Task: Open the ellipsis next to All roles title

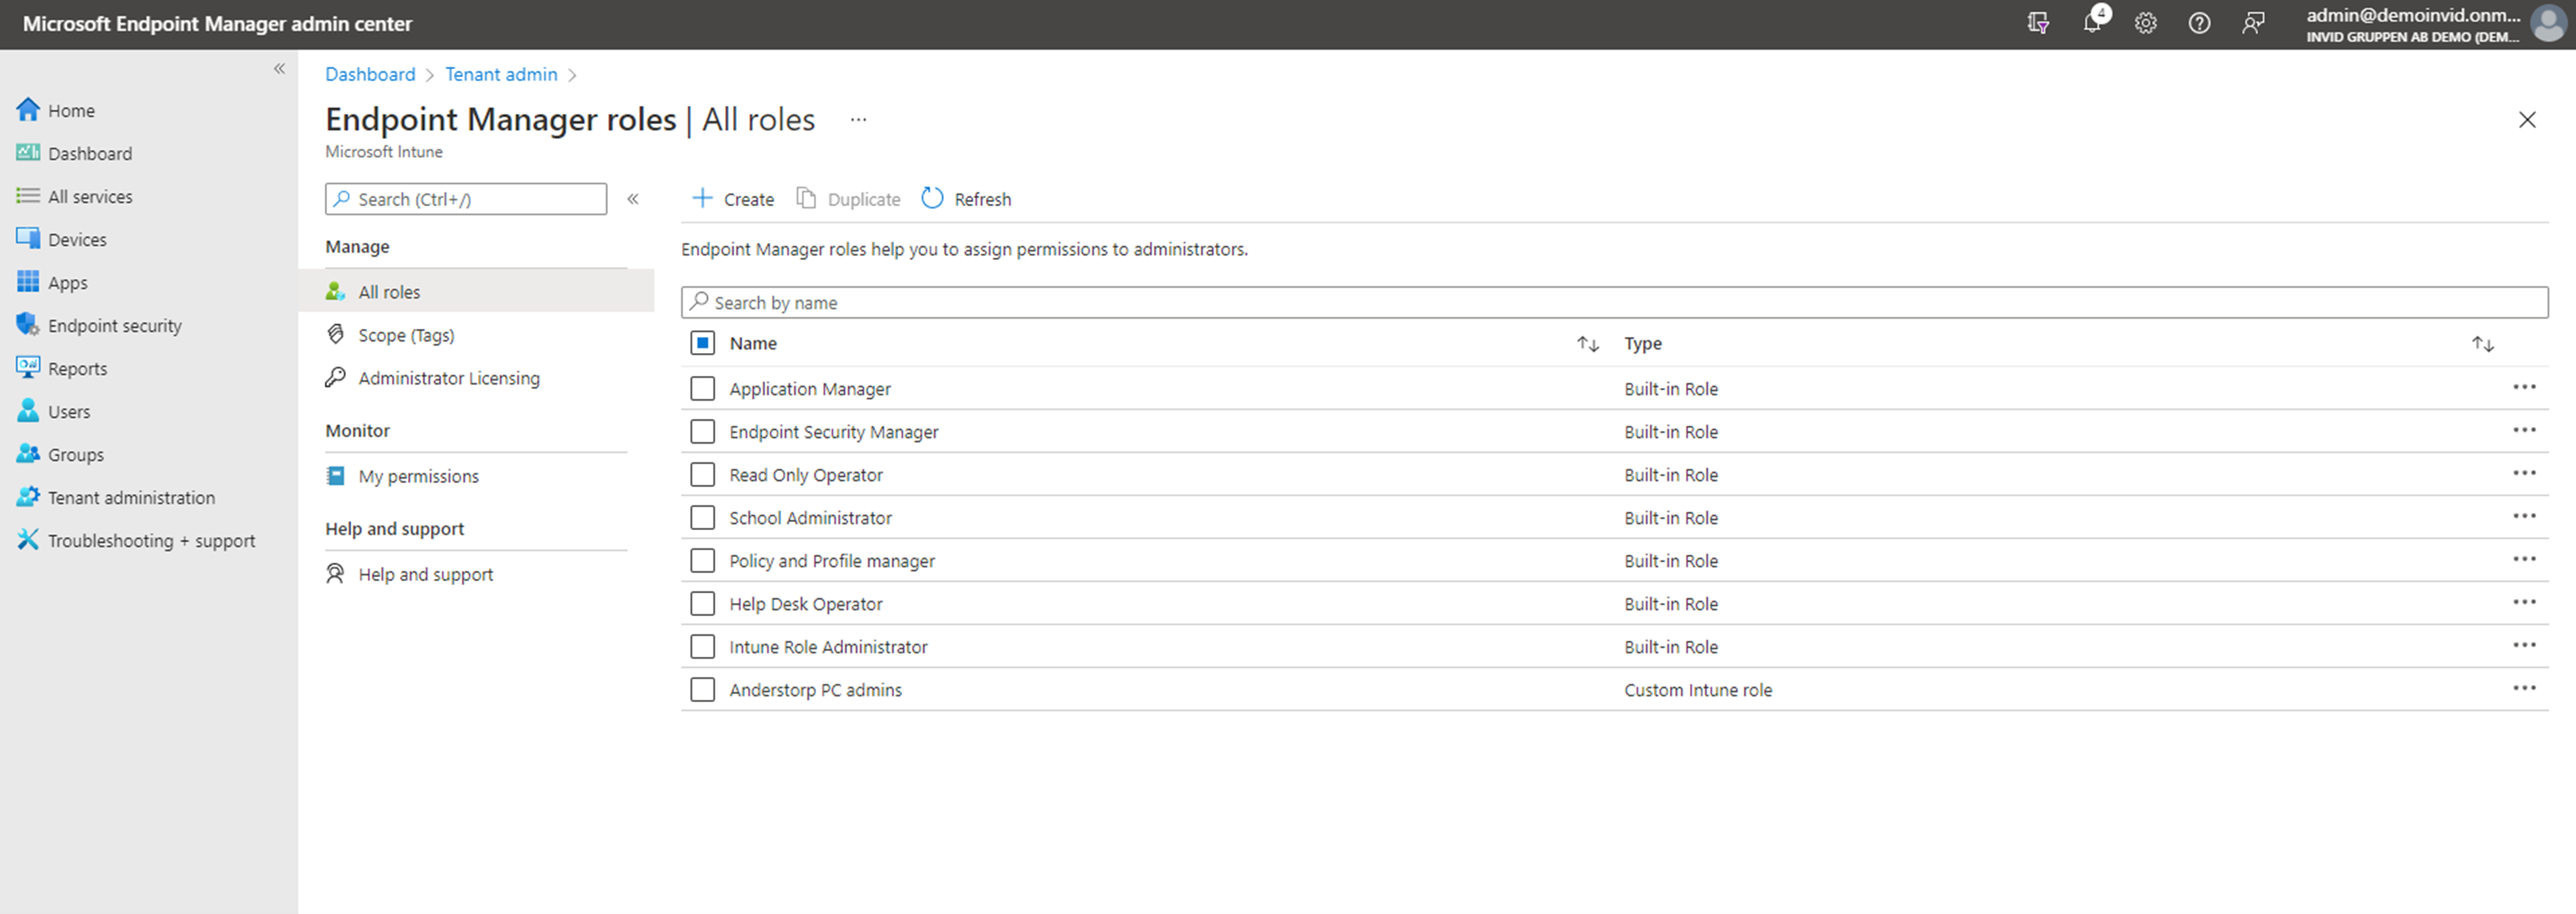Action: [858, 119]
